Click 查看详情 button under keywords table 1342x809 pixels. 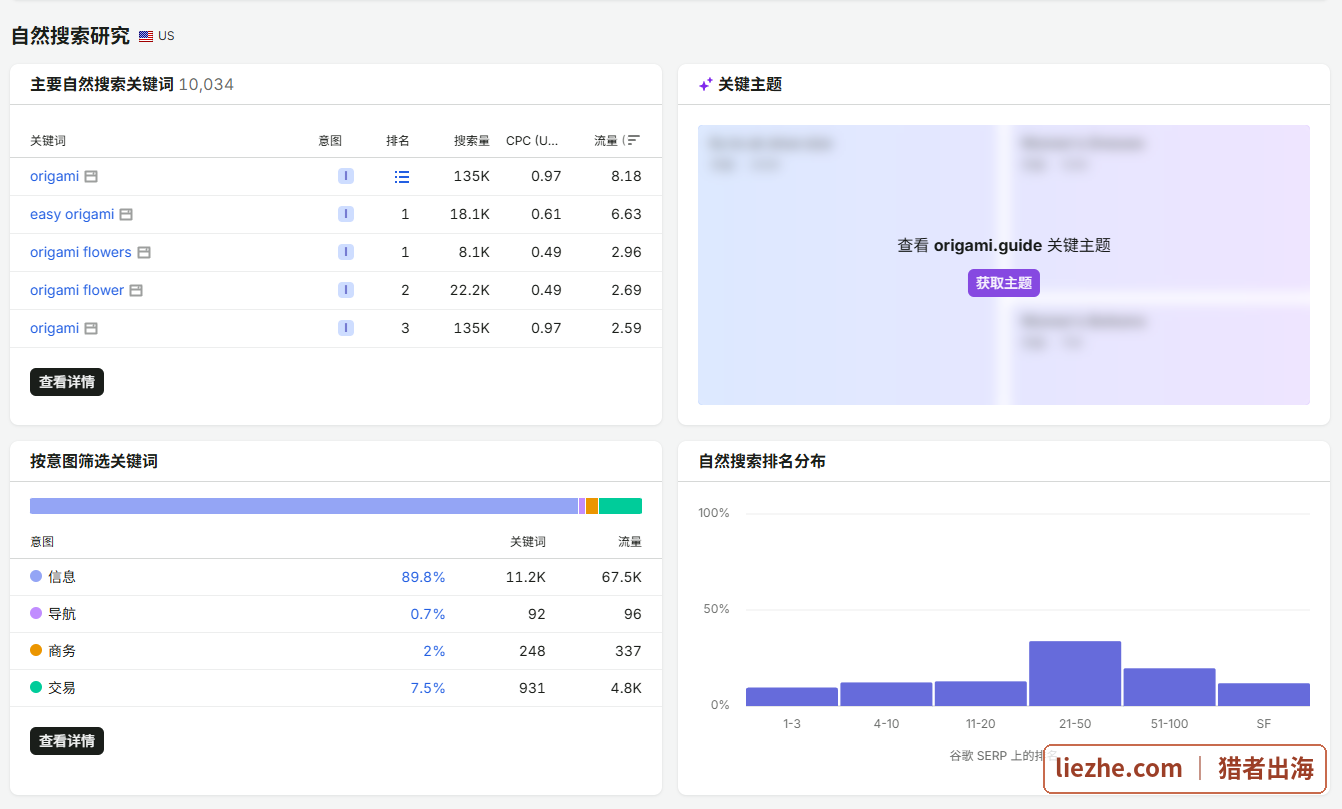(x=67, y=382)
